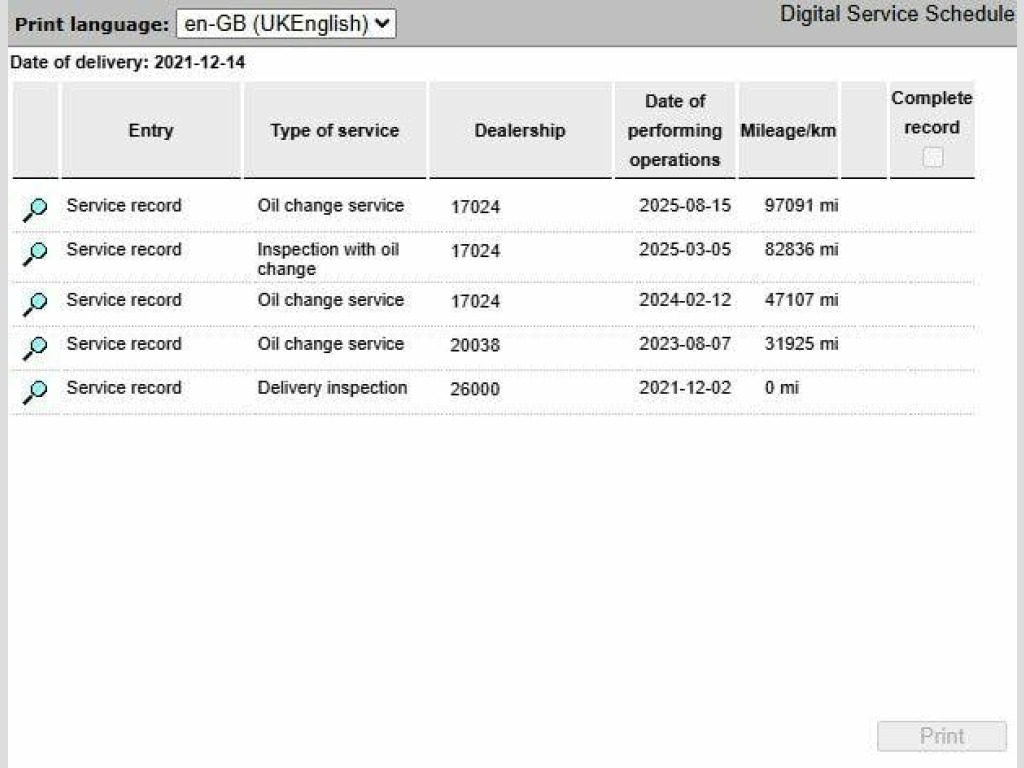Image resolution: width=1024 pixels, height=768 pixels.
Task: Click the dealership number 26000
Action: (475, 389)
